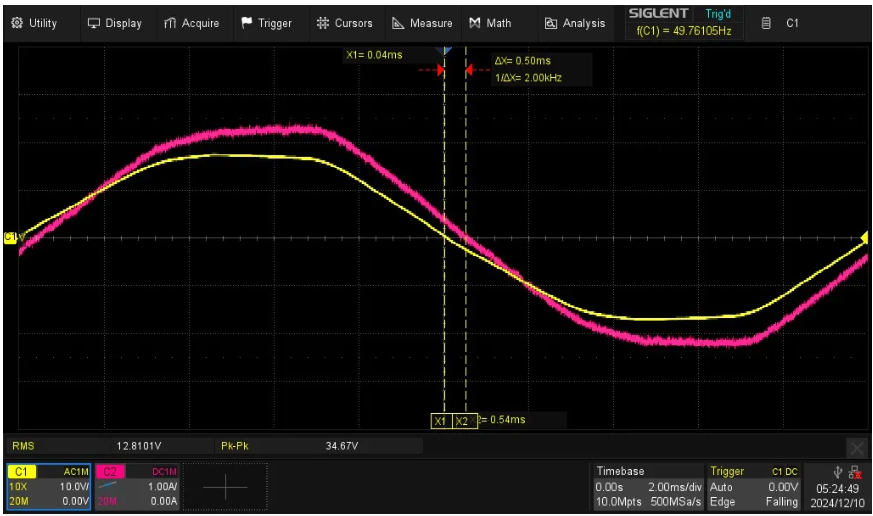The width and height of the screenshot is (873, 516).
Task: Click the 05:24:49 clock display
Action: (837, 489)
